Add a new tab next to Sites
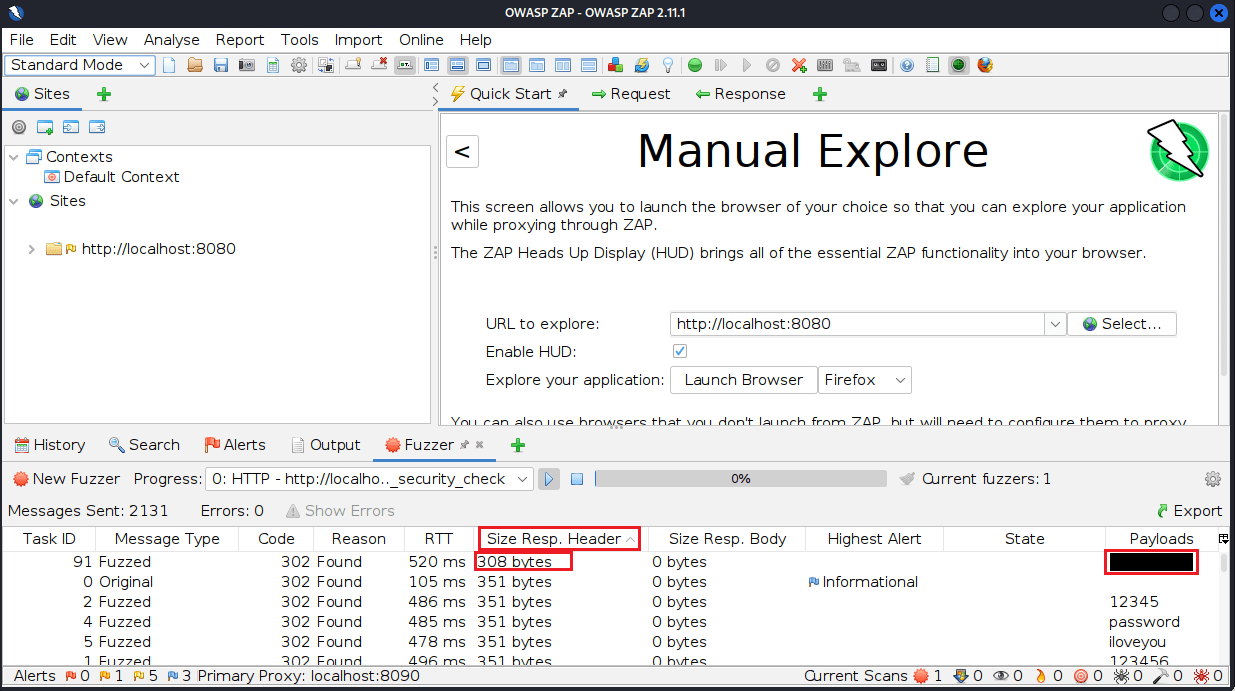 pos(104,94)
